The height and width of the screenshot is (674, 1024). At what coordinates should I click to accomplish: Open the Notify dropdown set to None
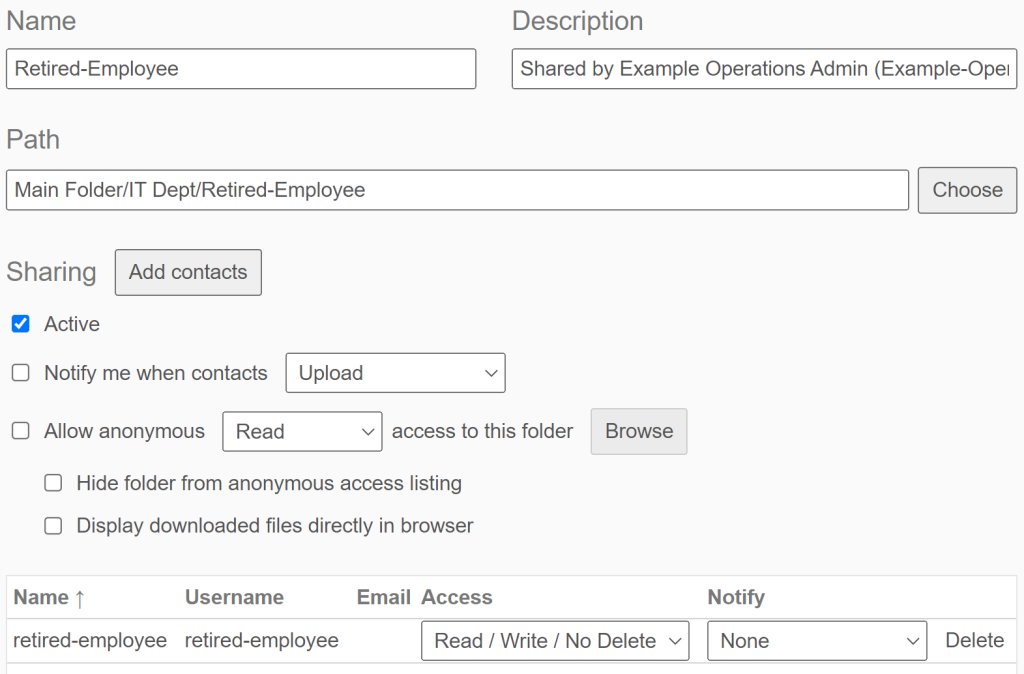point(816,640)
